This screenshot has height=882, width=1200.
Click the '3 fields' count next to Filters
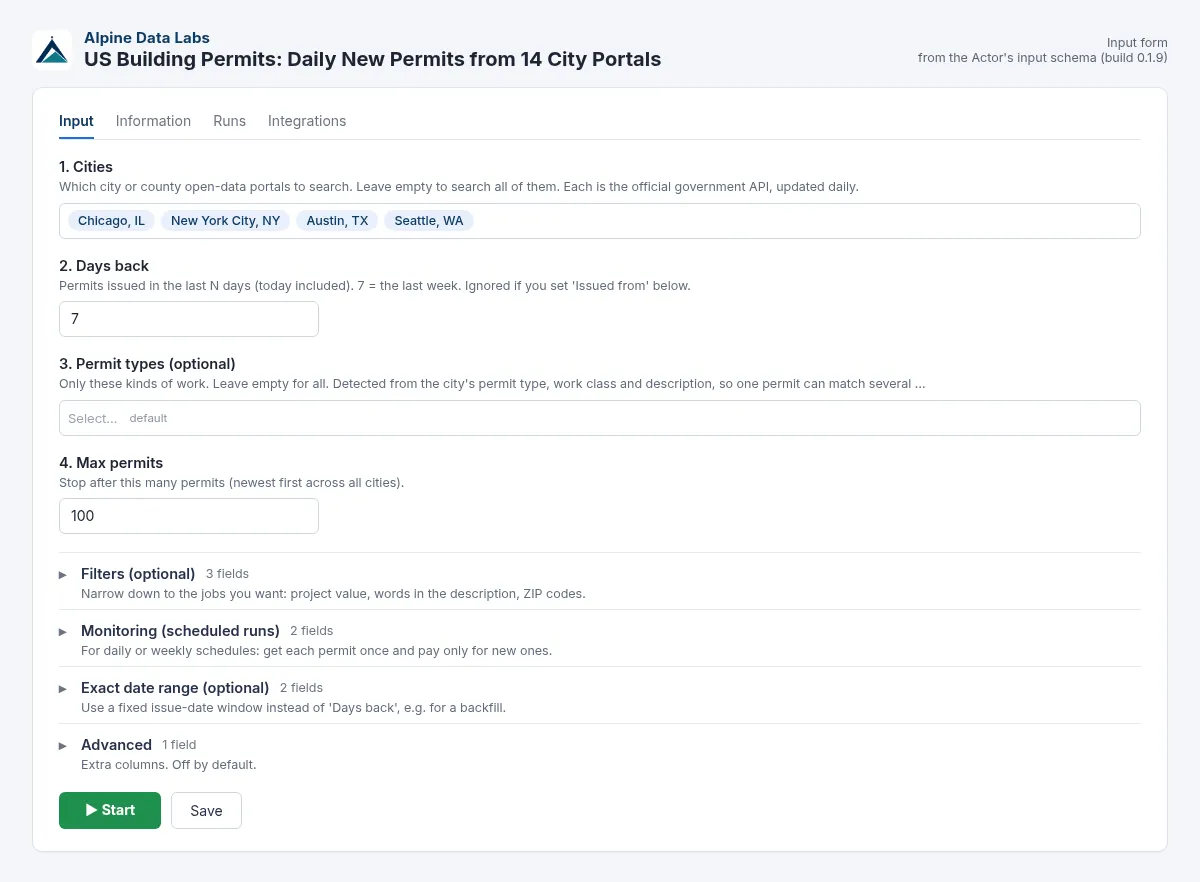[227, 574]
